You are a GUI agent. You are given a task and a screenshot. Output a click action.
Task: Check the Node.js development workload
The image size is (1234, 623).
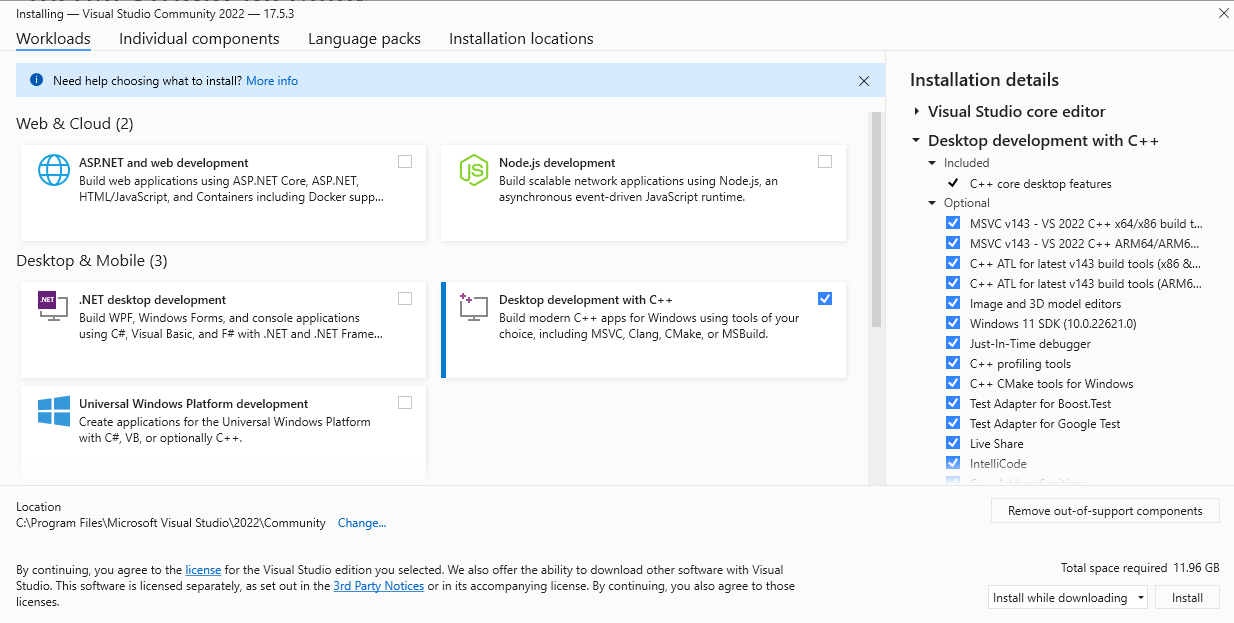click(825, 161)
